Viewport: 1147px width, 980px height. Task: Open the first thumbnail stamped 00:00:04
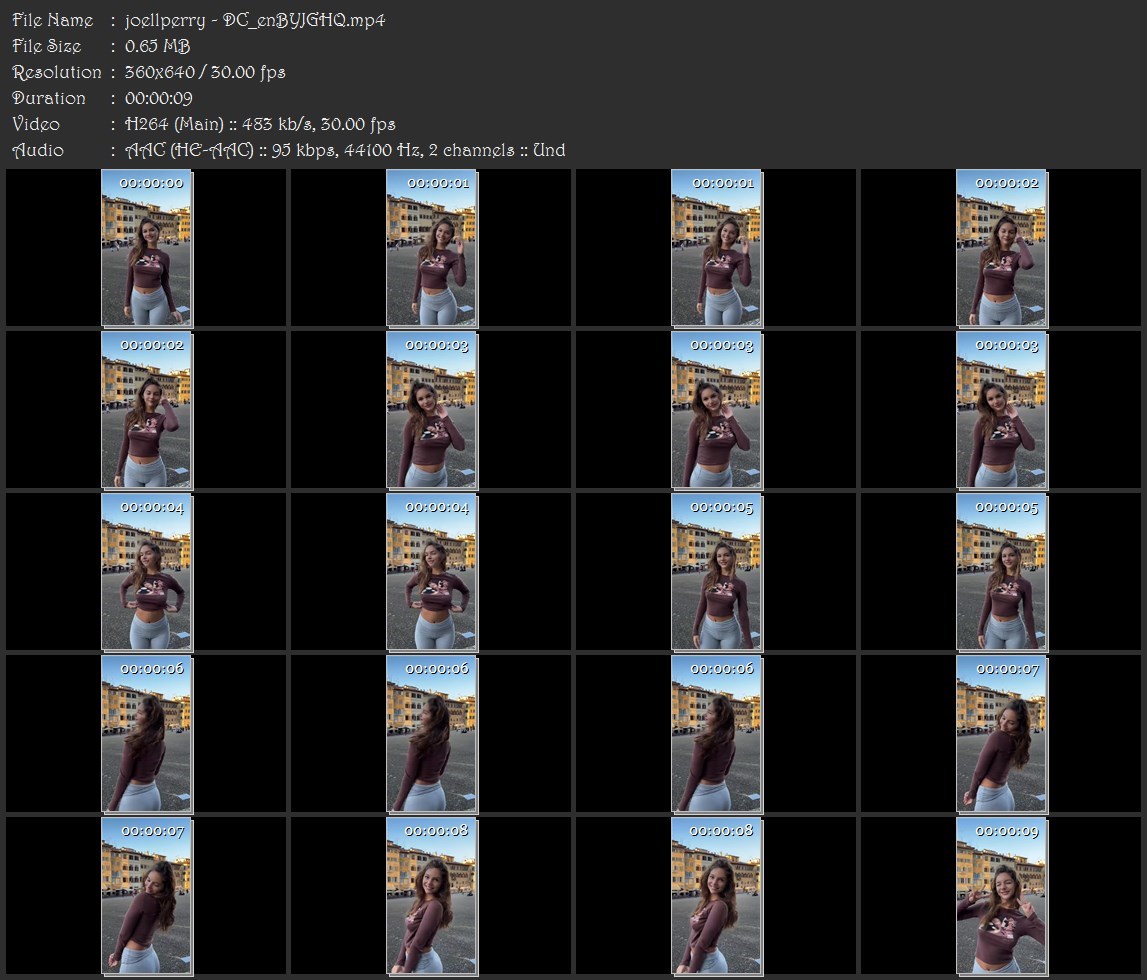point(146,572)
